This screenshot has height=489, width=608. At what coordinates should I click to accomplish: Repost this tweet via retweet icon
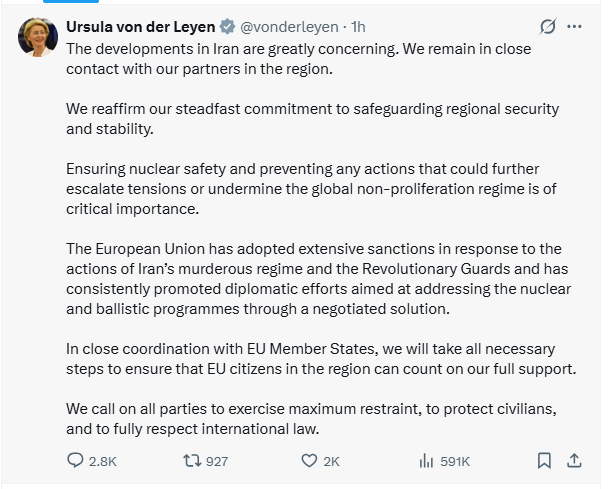tap(187, 461)
